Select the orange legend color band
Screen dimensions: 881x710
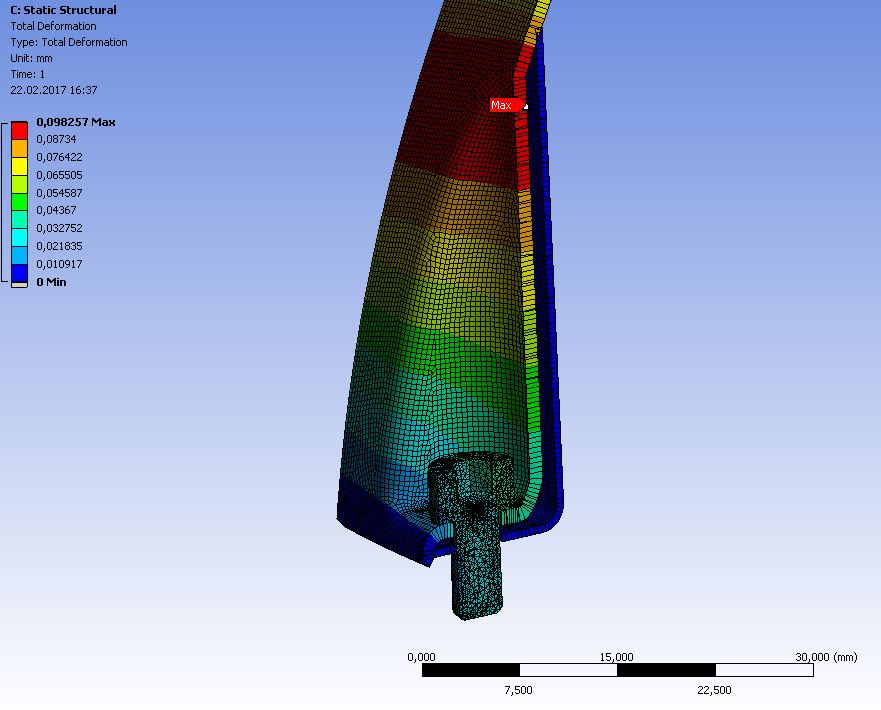click(20, 148)
